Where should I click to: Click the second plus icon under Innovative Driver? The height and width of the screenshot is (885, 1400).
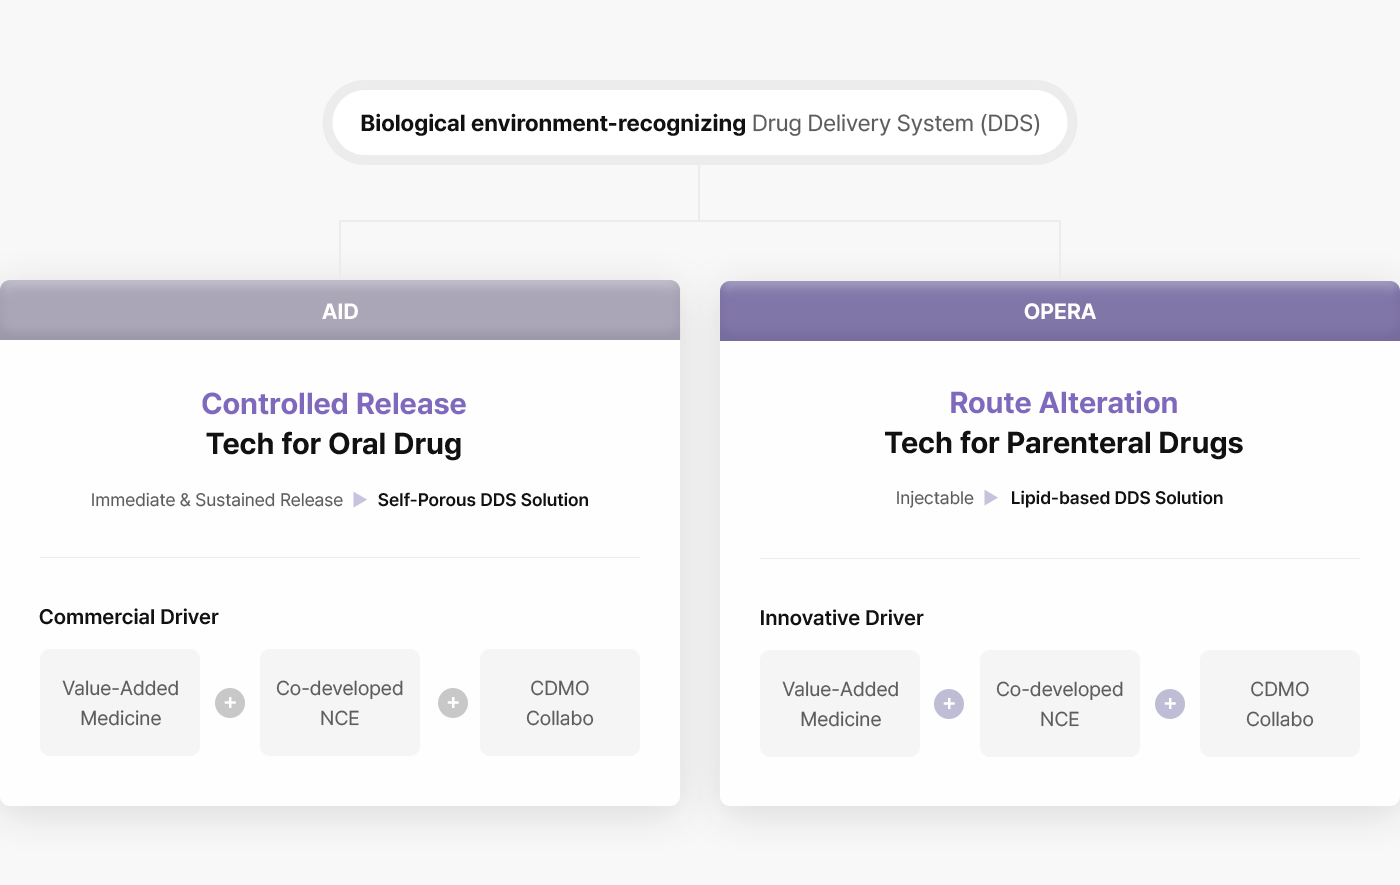pyautogui.click(x=1170, y=704)
